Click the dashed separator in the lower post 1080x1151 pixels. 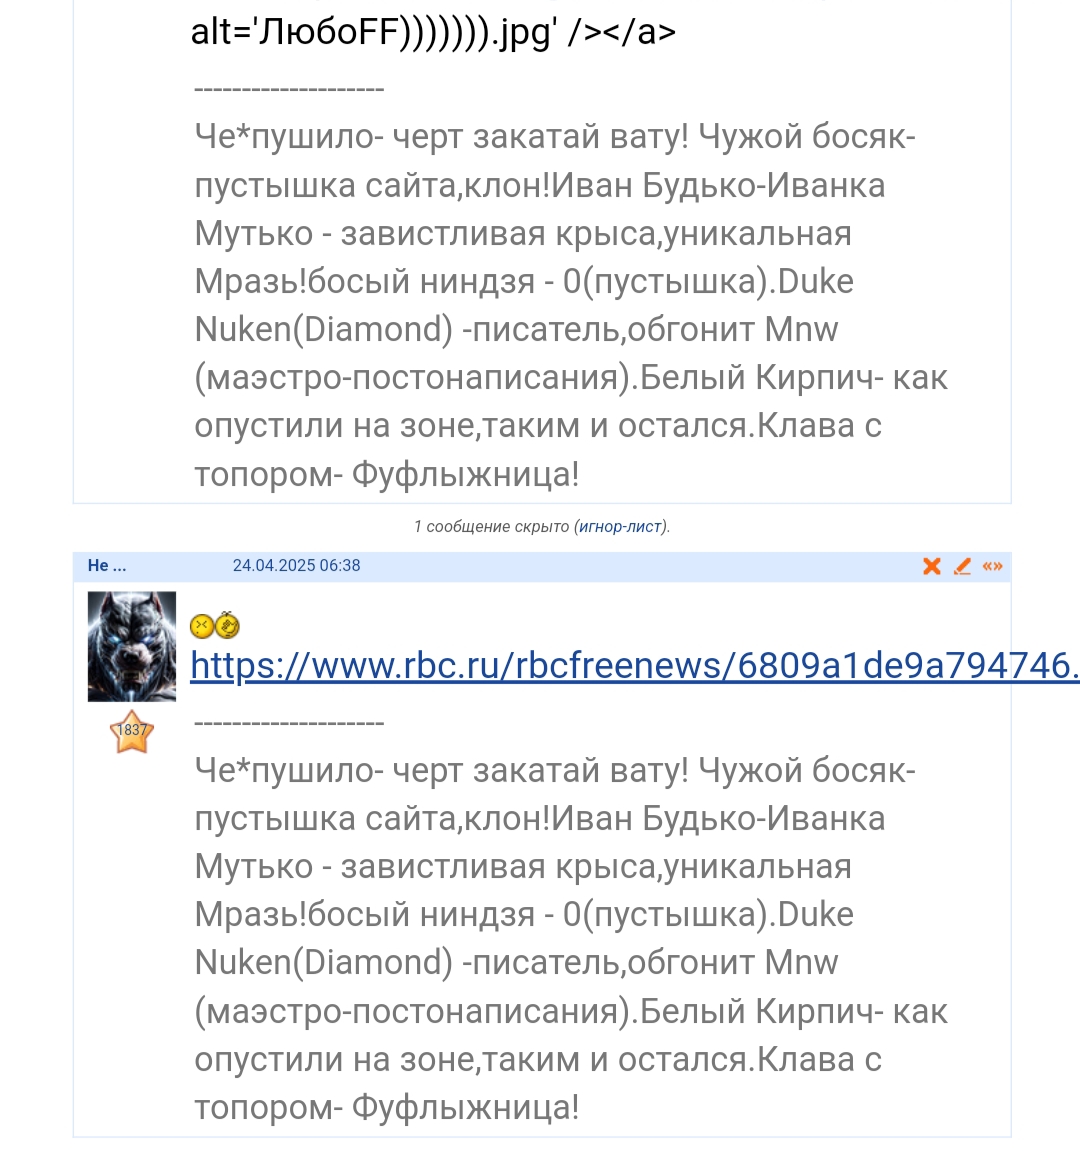[x=289, y=722]
